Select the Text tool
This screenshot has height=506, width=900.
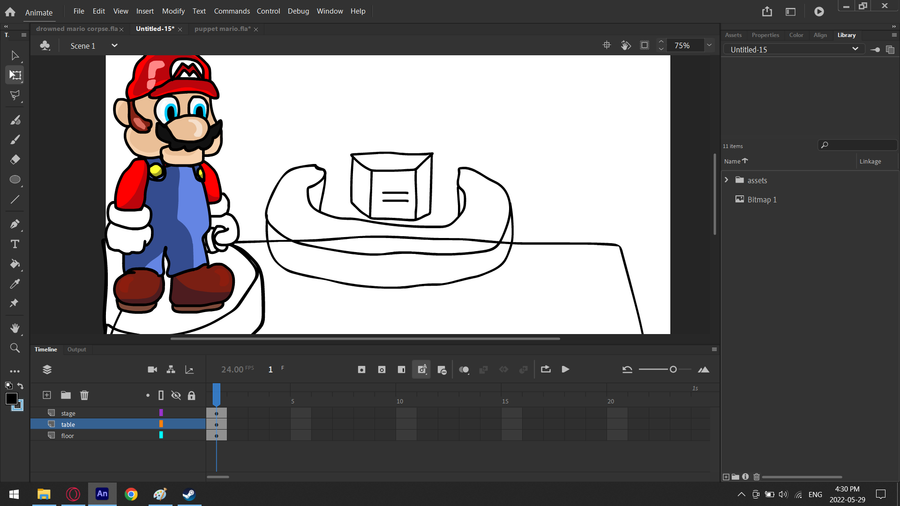pos(15,244)
